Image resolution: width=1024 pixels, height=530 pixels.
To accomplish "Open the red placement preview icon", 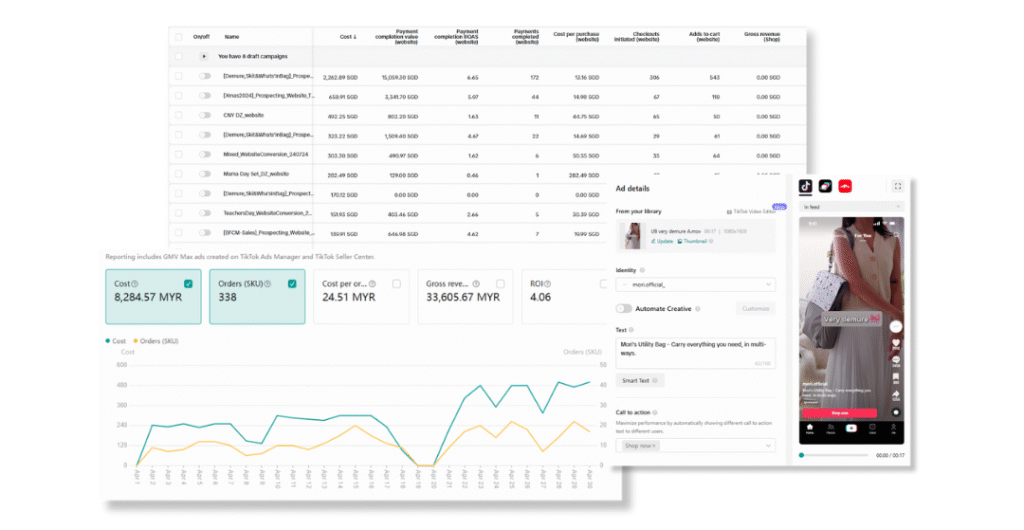I will [845, 187].
